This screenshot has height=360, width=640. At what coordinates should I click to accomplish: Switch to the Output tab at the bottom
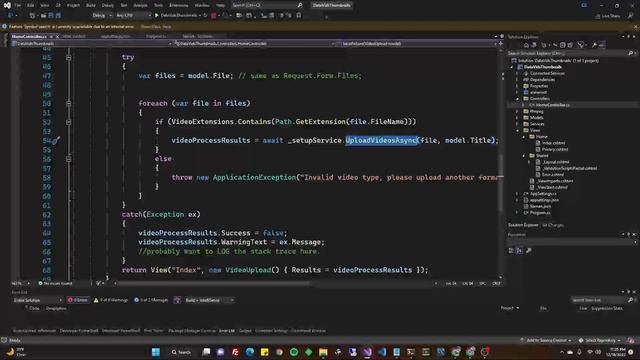click(x=245, y=331)
